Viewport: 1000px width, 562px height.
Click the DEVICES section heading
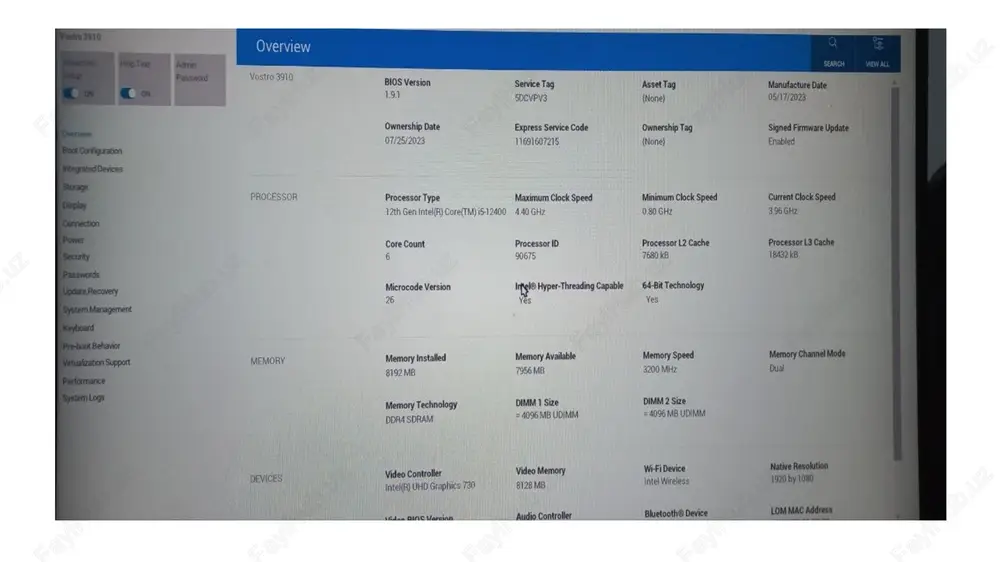pyautogui.click(x=266, y=478)
